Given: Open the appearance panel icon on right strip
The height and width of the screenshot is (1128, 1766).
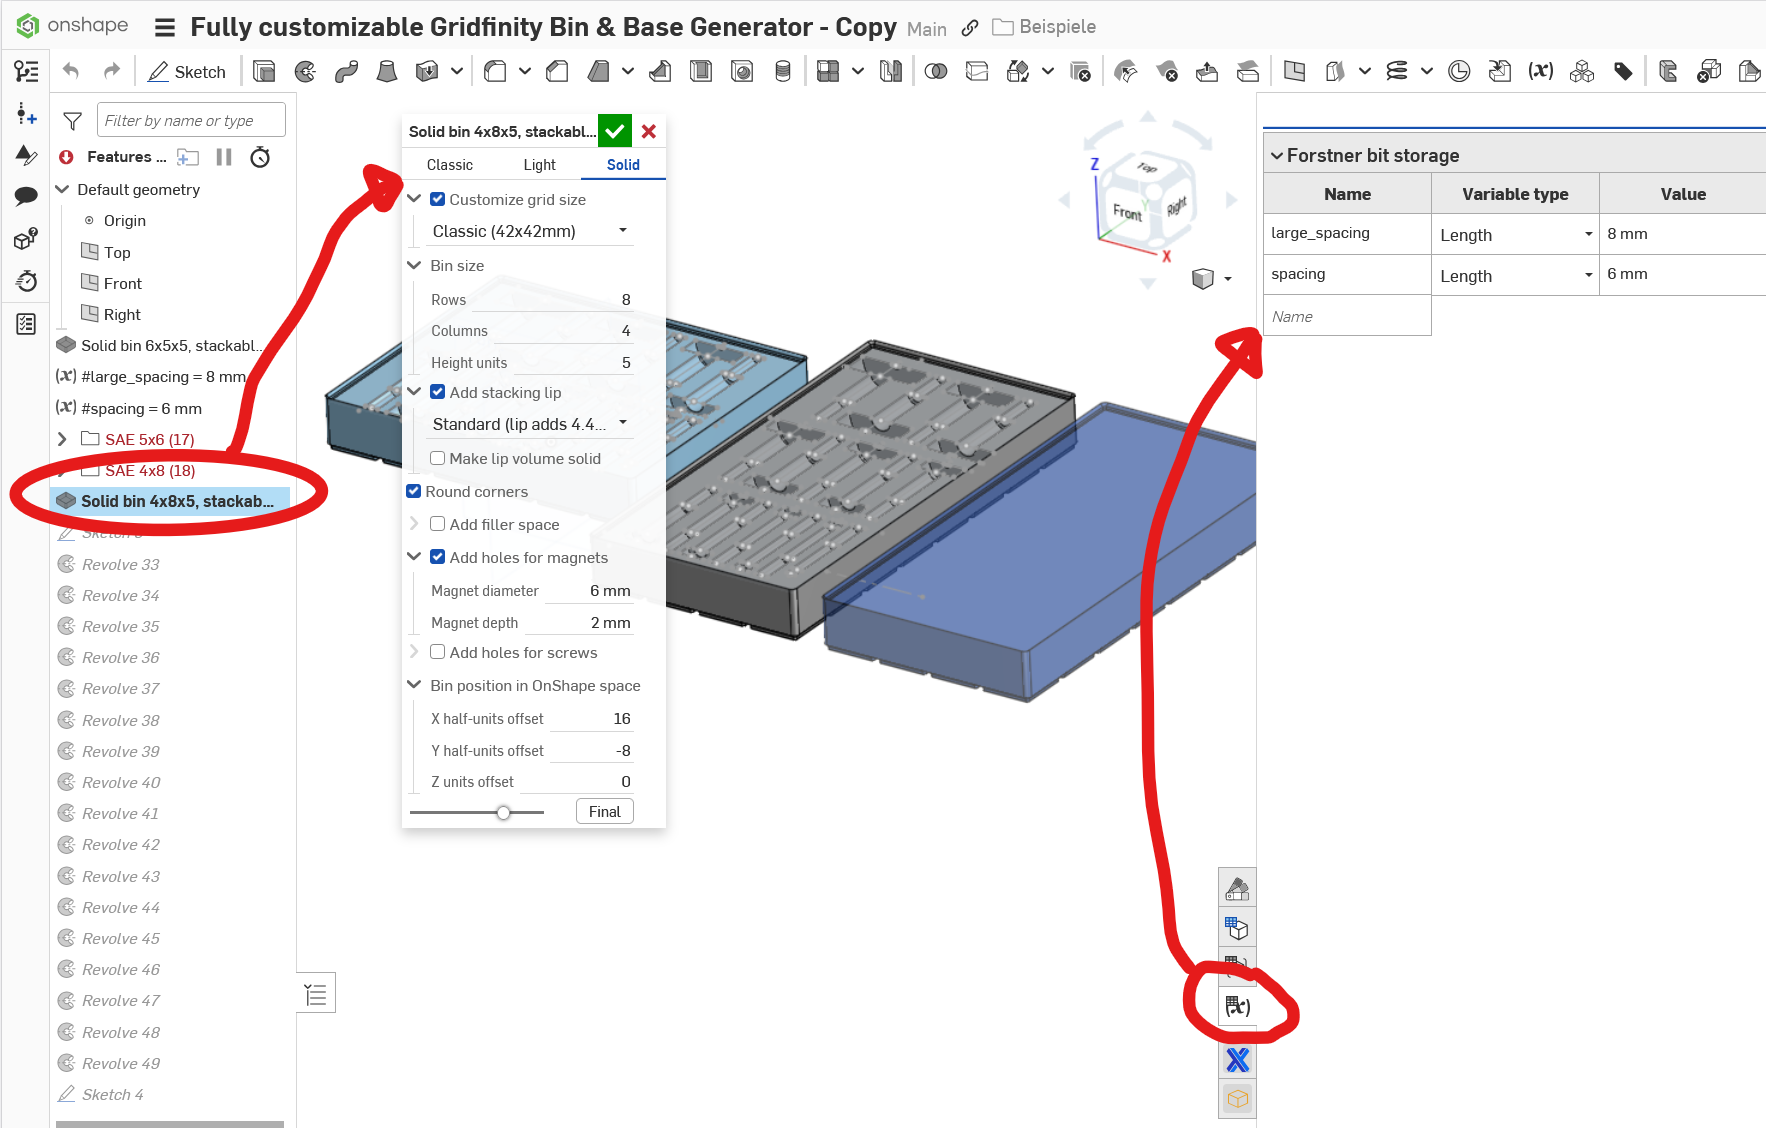Looking at the screenshot, I should click(x=1238, y=889).
